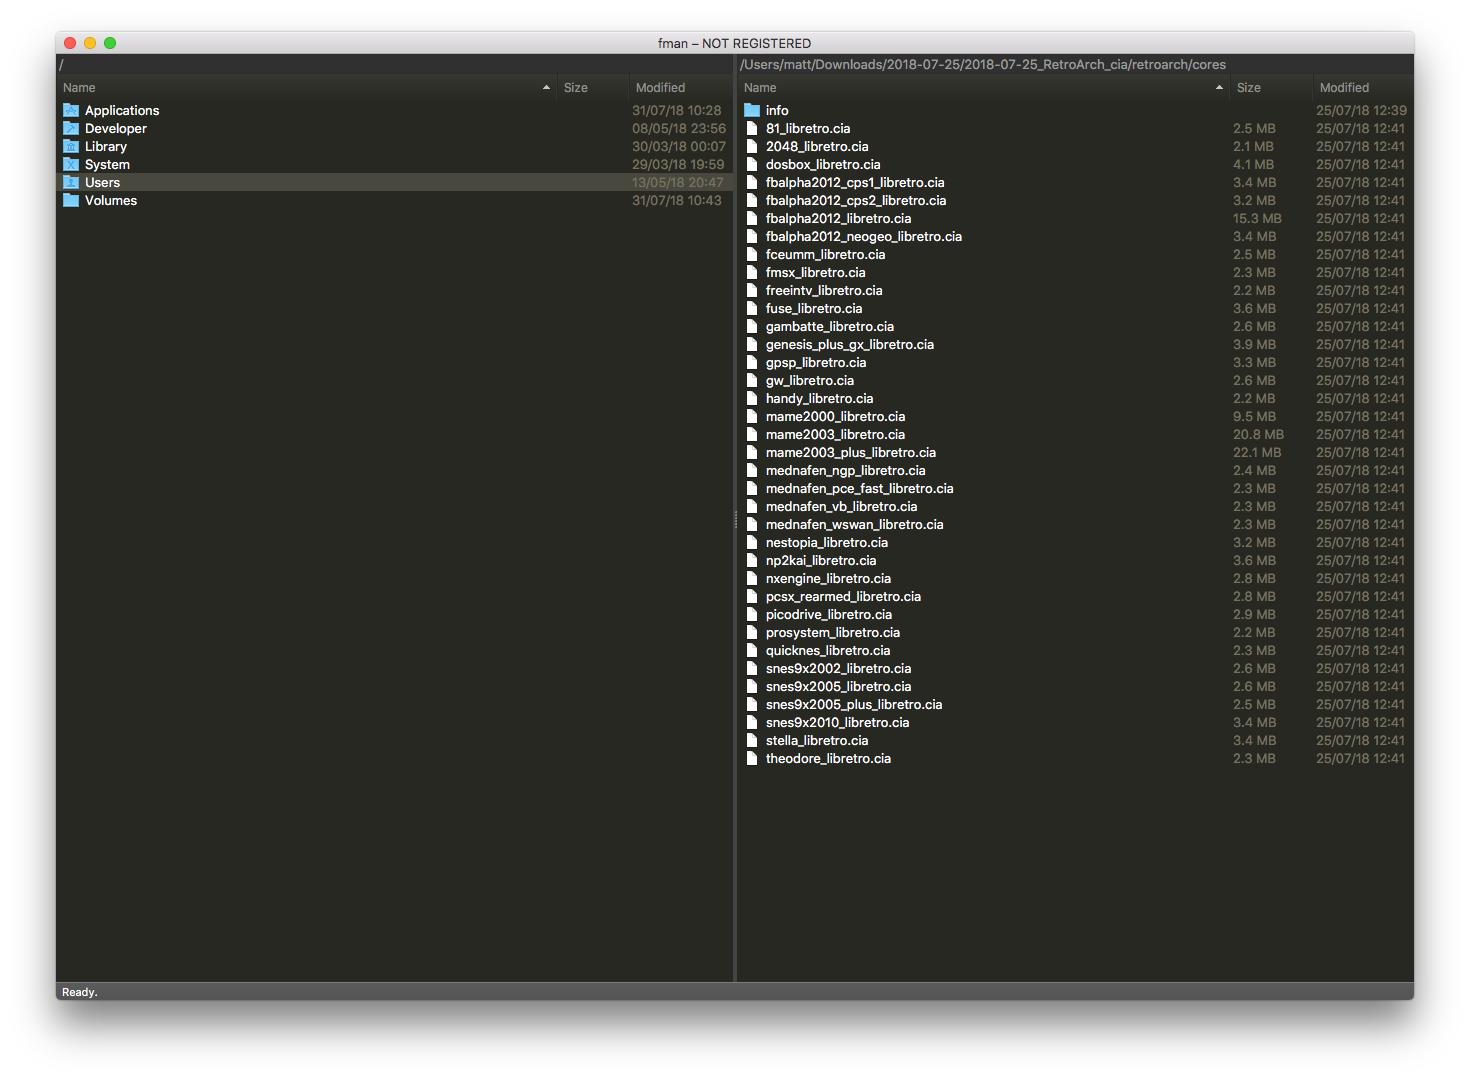Screen dimensions: 1470x1080
Task: Open the Modified column header in right pane
Action: click(x=1344, y=87)
